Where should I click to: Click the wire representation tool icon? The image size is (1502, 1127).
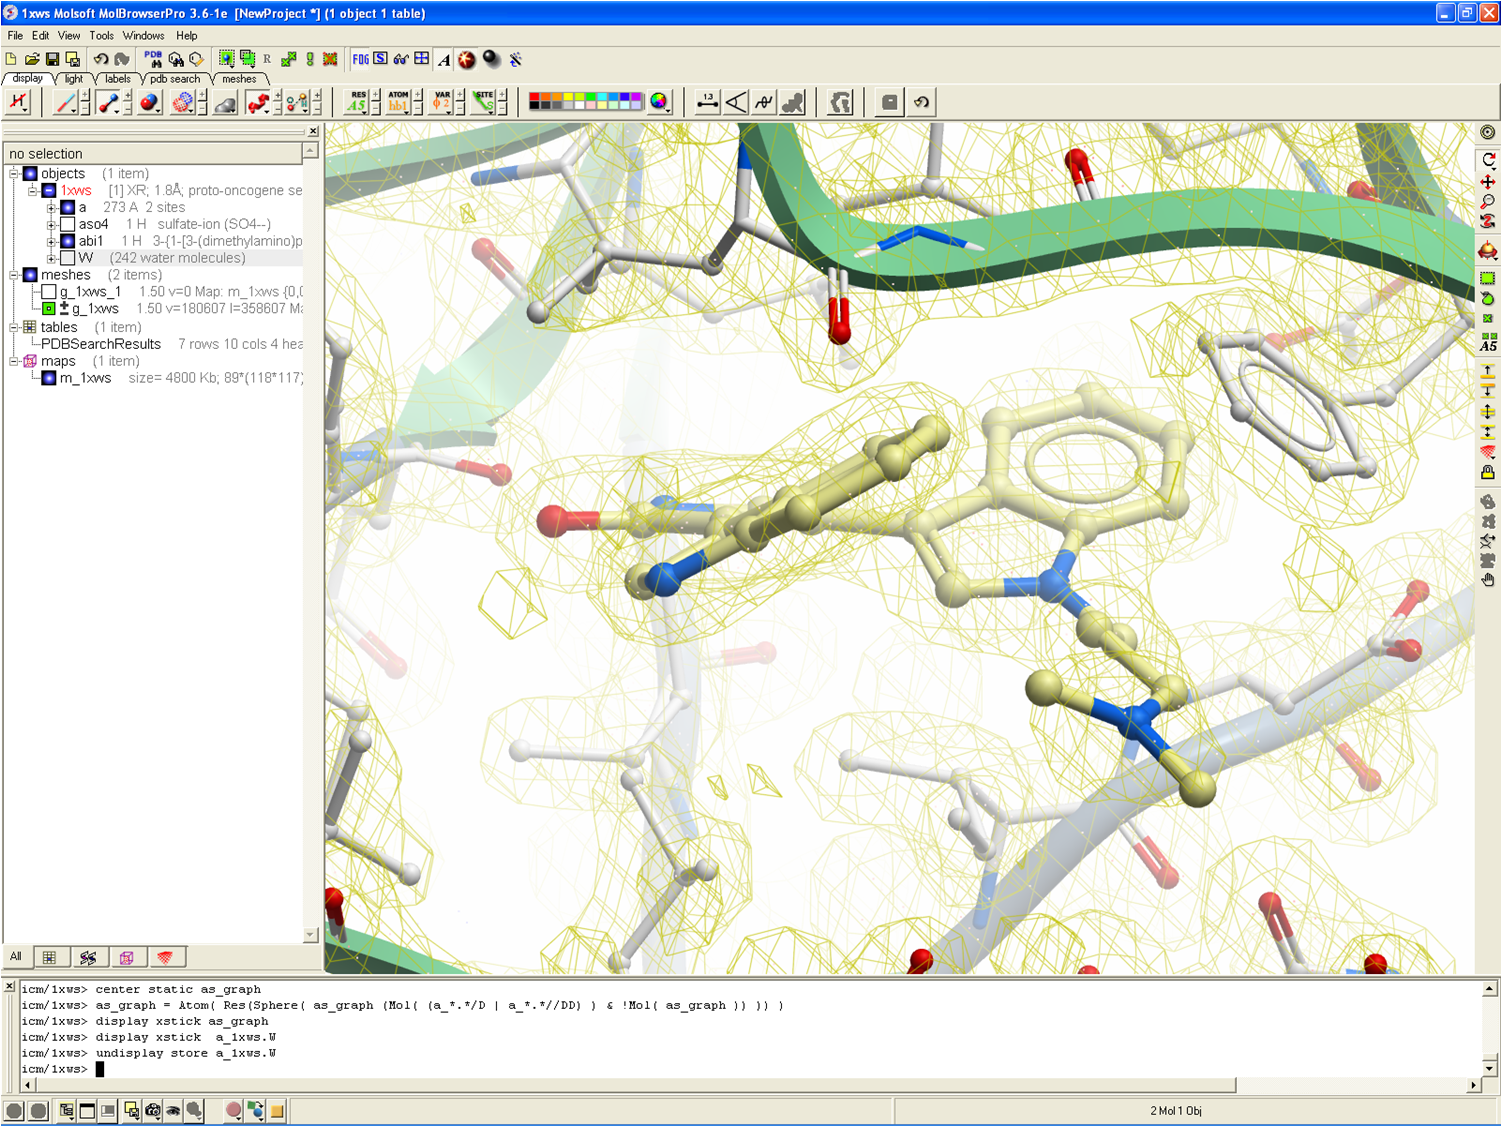65,102
